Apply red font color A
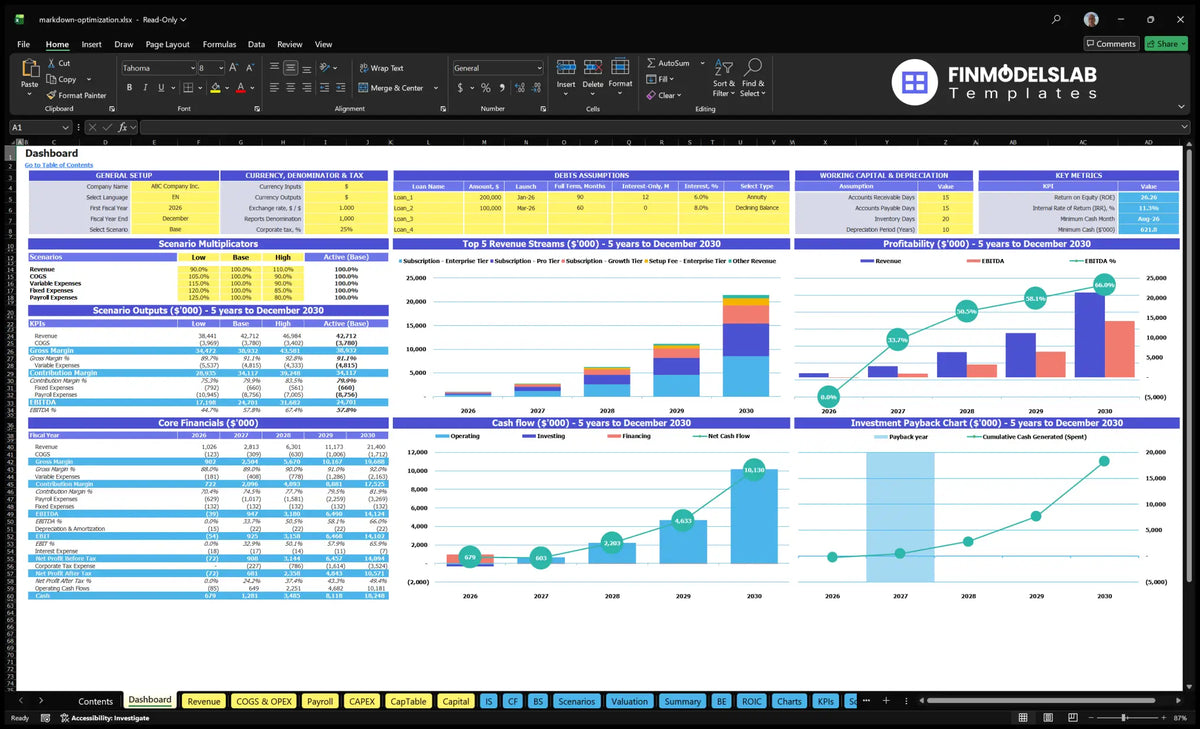1200x729 pixels. 240,88
